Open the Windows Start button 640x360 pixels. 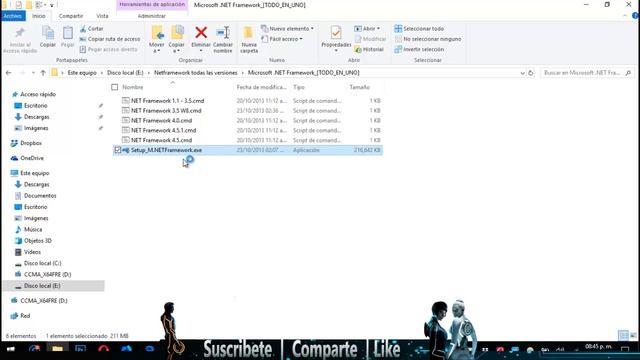click(x=11, y=349)
